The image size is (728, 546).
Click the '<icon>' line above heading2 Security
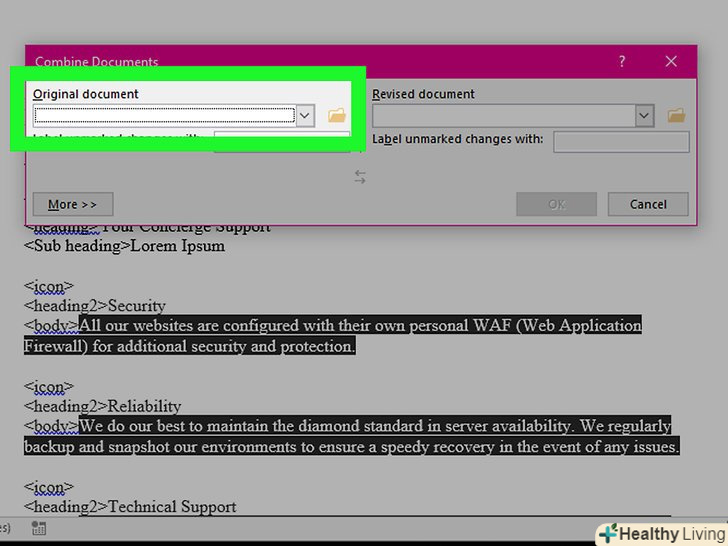click(49, 286)
